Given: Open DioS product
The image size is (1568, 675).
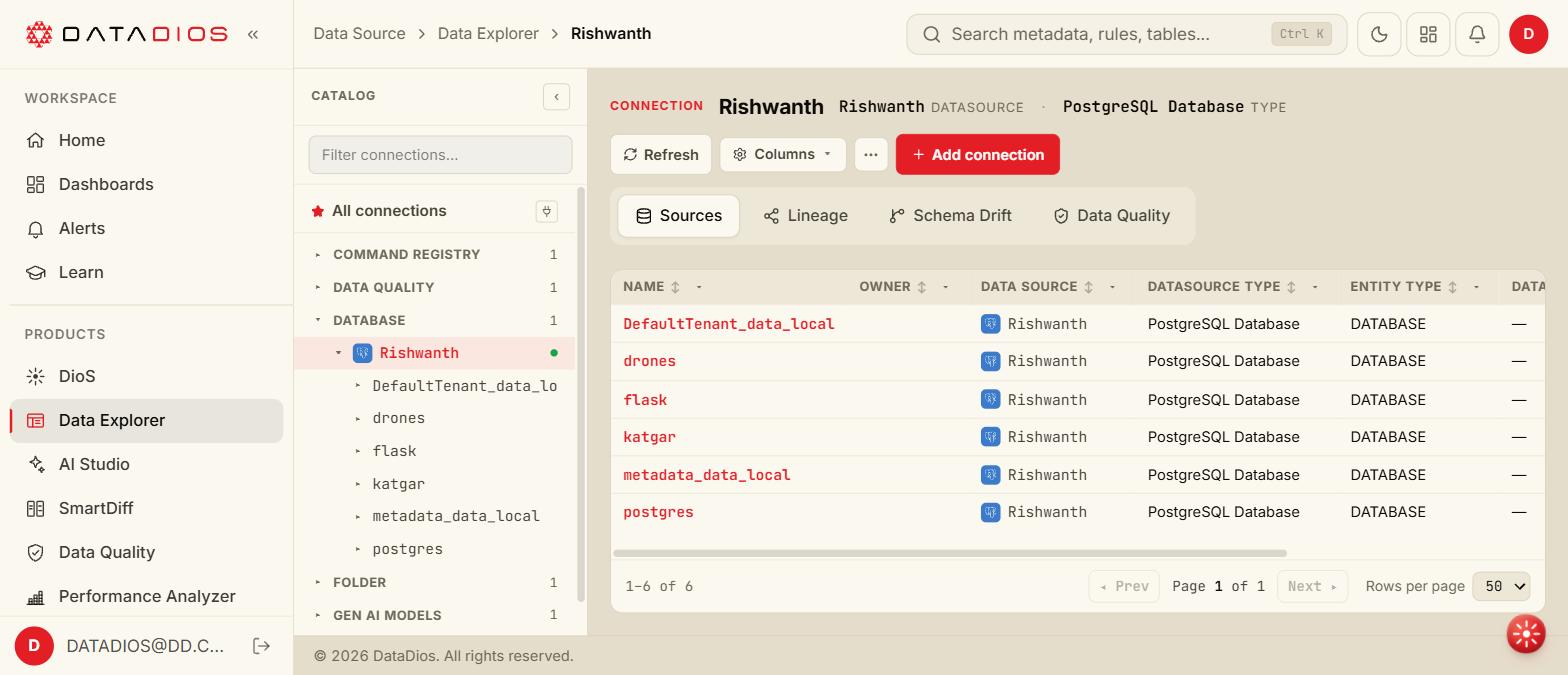Looking at the screenshot, I should pos(146,376).
